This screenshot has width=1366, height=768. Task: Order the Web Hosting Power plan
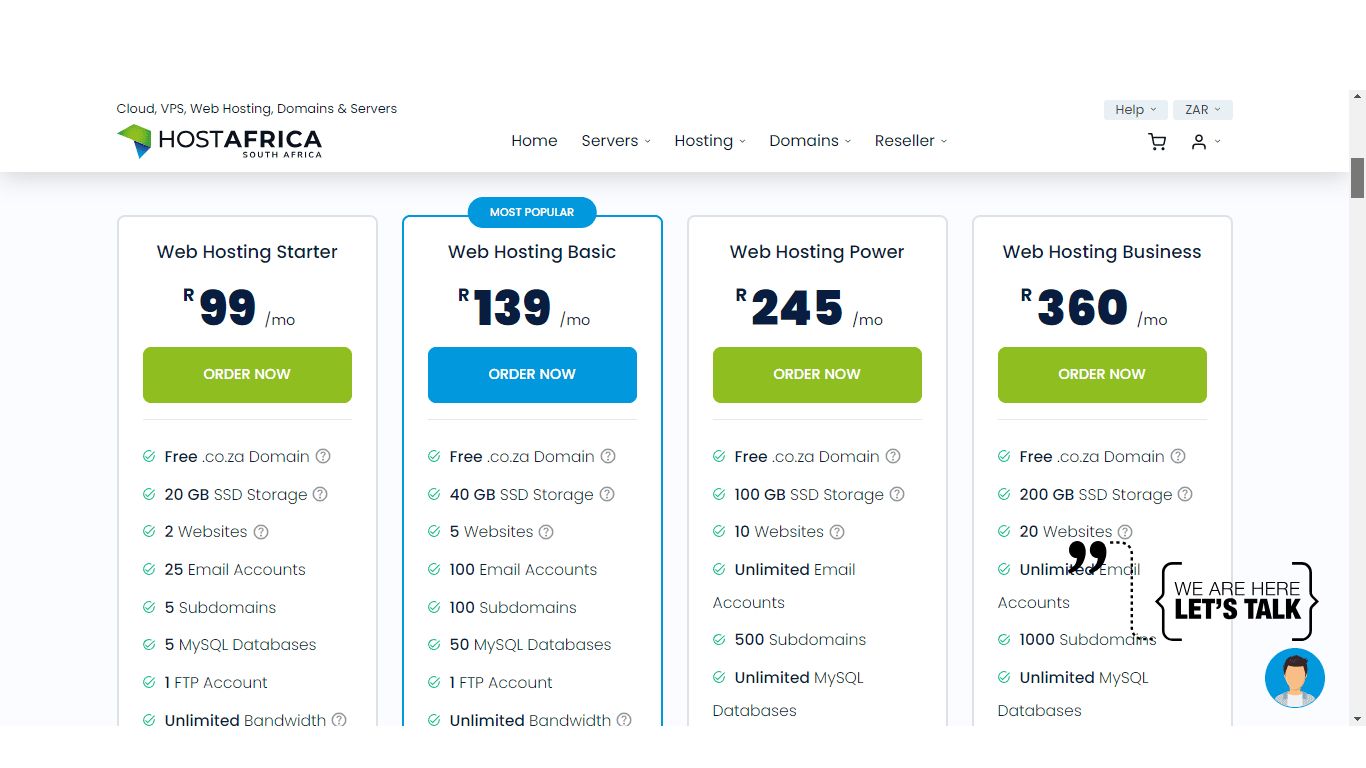pos(817,375)
